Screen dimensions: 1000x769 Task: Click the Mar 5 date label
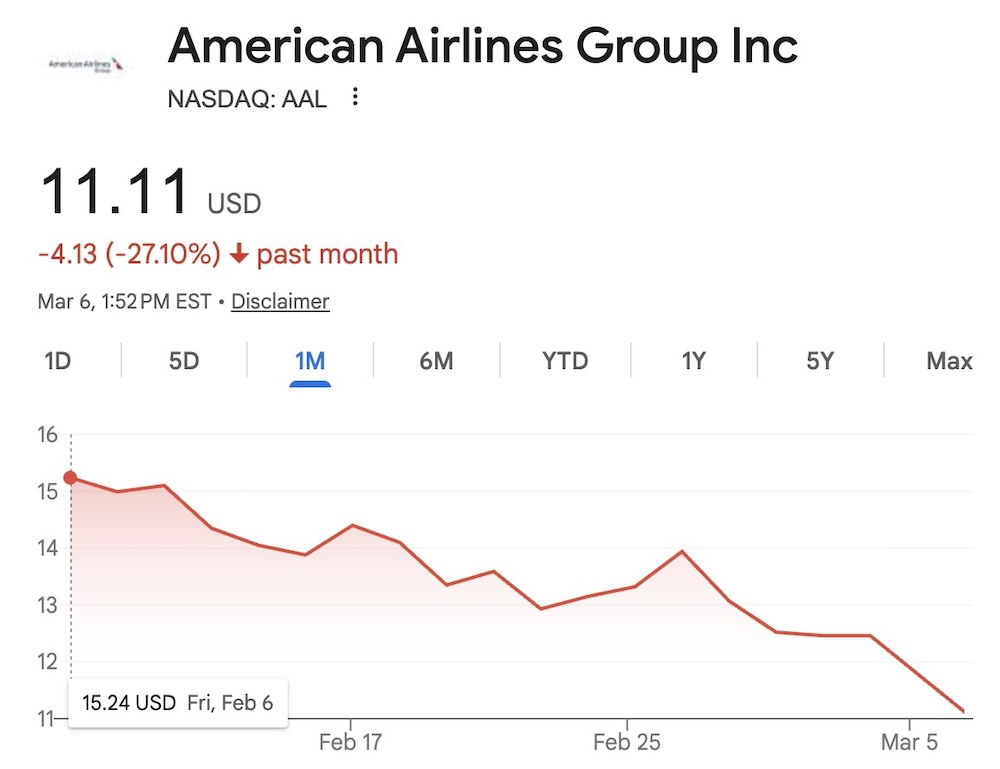click(x=910, y=743)
